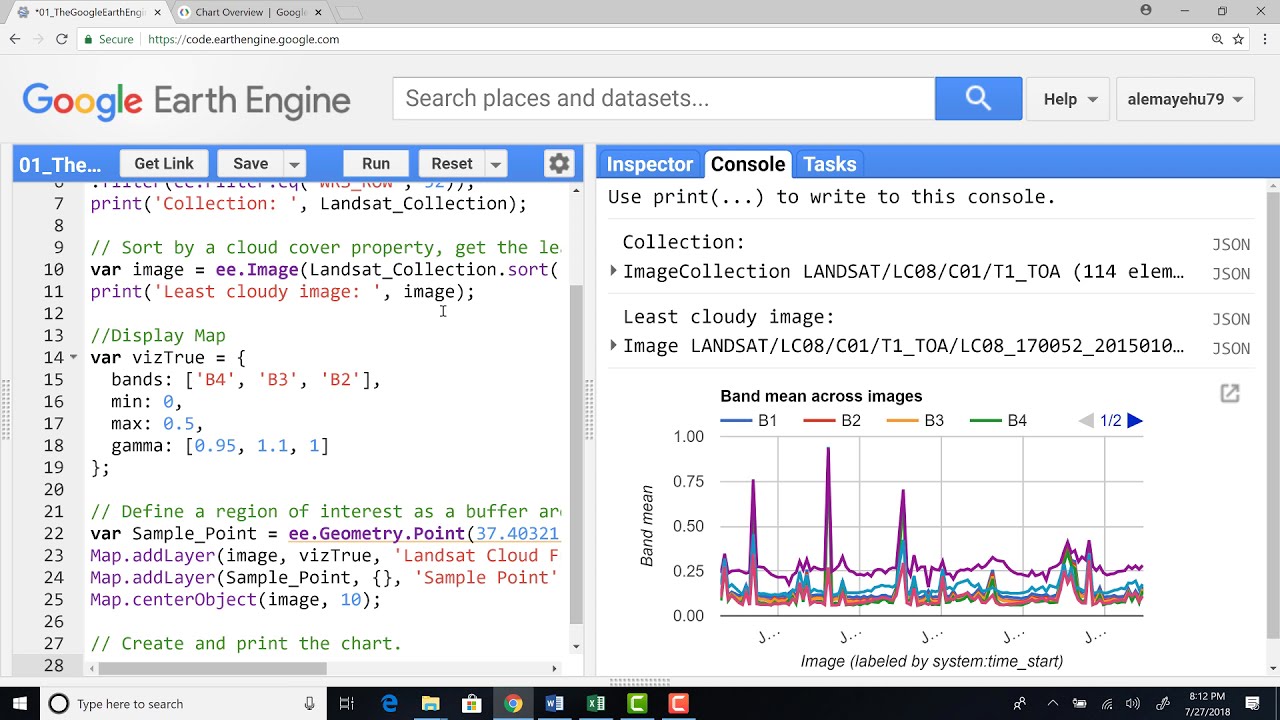Open volume control in system tray
Viewport: 1280px width, 720px height.
[1133, 703]
